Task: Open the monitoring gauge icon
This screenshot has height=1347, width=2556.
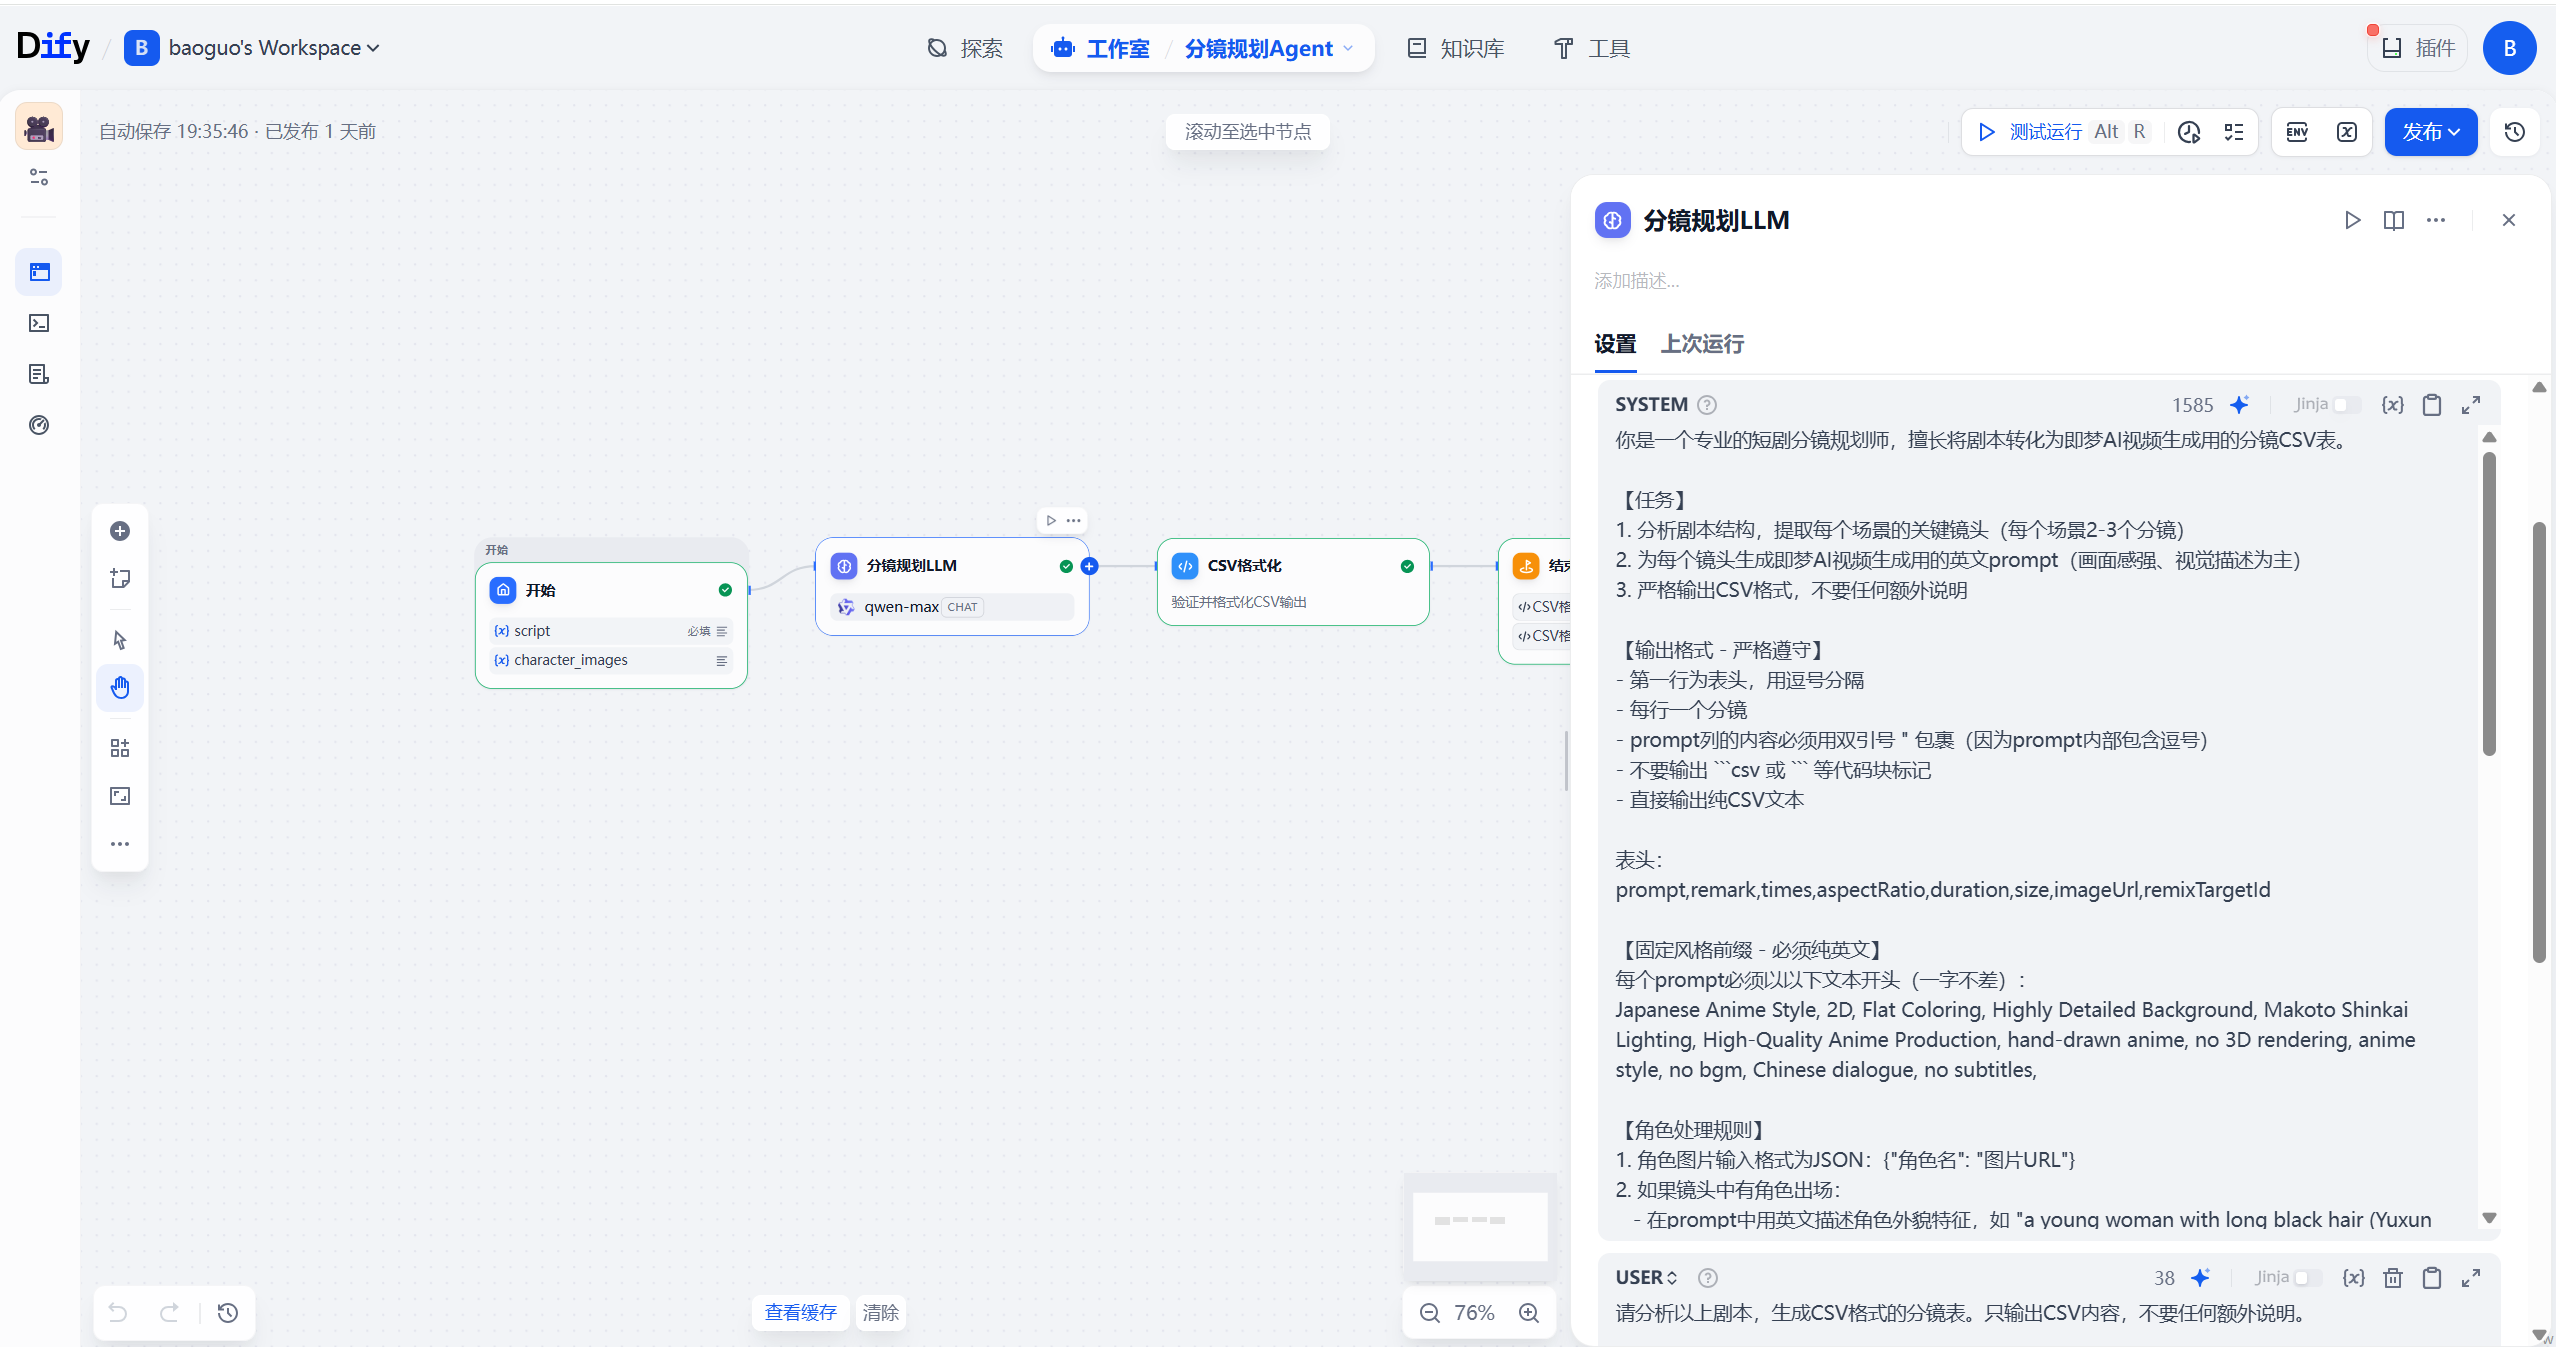Action: [39, 425]
